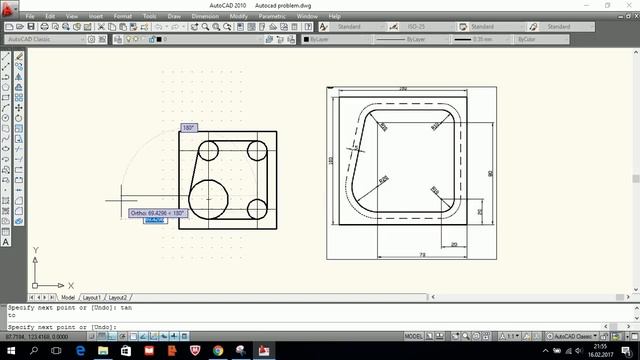The height and width of the screenshot is (360, 640).
Task: Activate the Zoom Window tool
Action: 216,27
